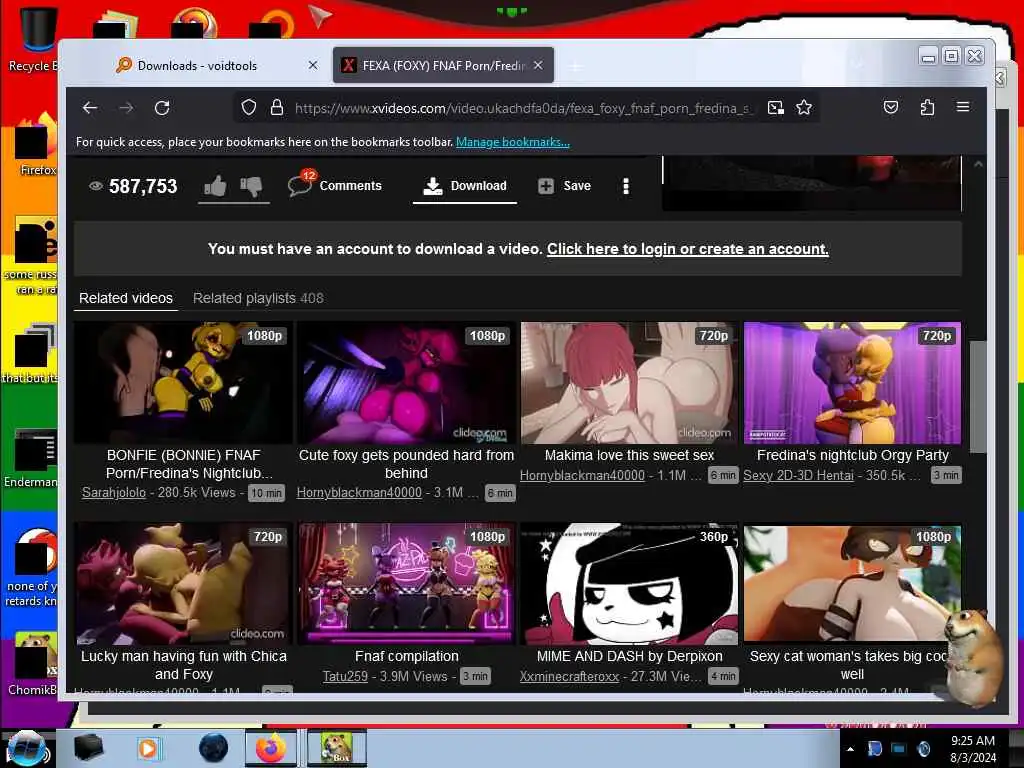Image resolution: width=1024 pixels, height=768 pixels.
Task: Click the ChomikBox hamster taskbar icon
Action: pyautogui.click(x=338, y=748)
